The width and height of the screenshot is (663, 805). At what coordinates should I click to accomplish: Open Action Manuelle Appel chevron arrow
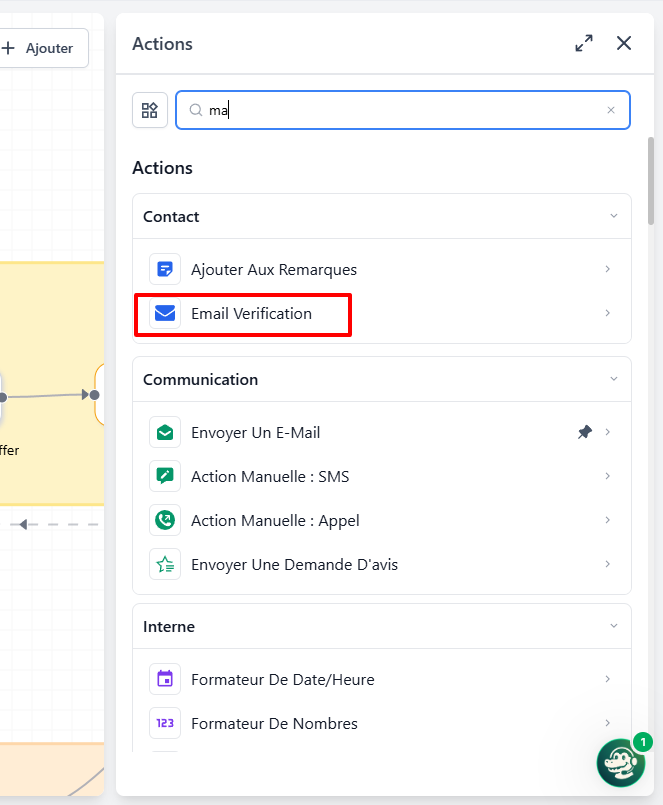[x=608, y=520]
